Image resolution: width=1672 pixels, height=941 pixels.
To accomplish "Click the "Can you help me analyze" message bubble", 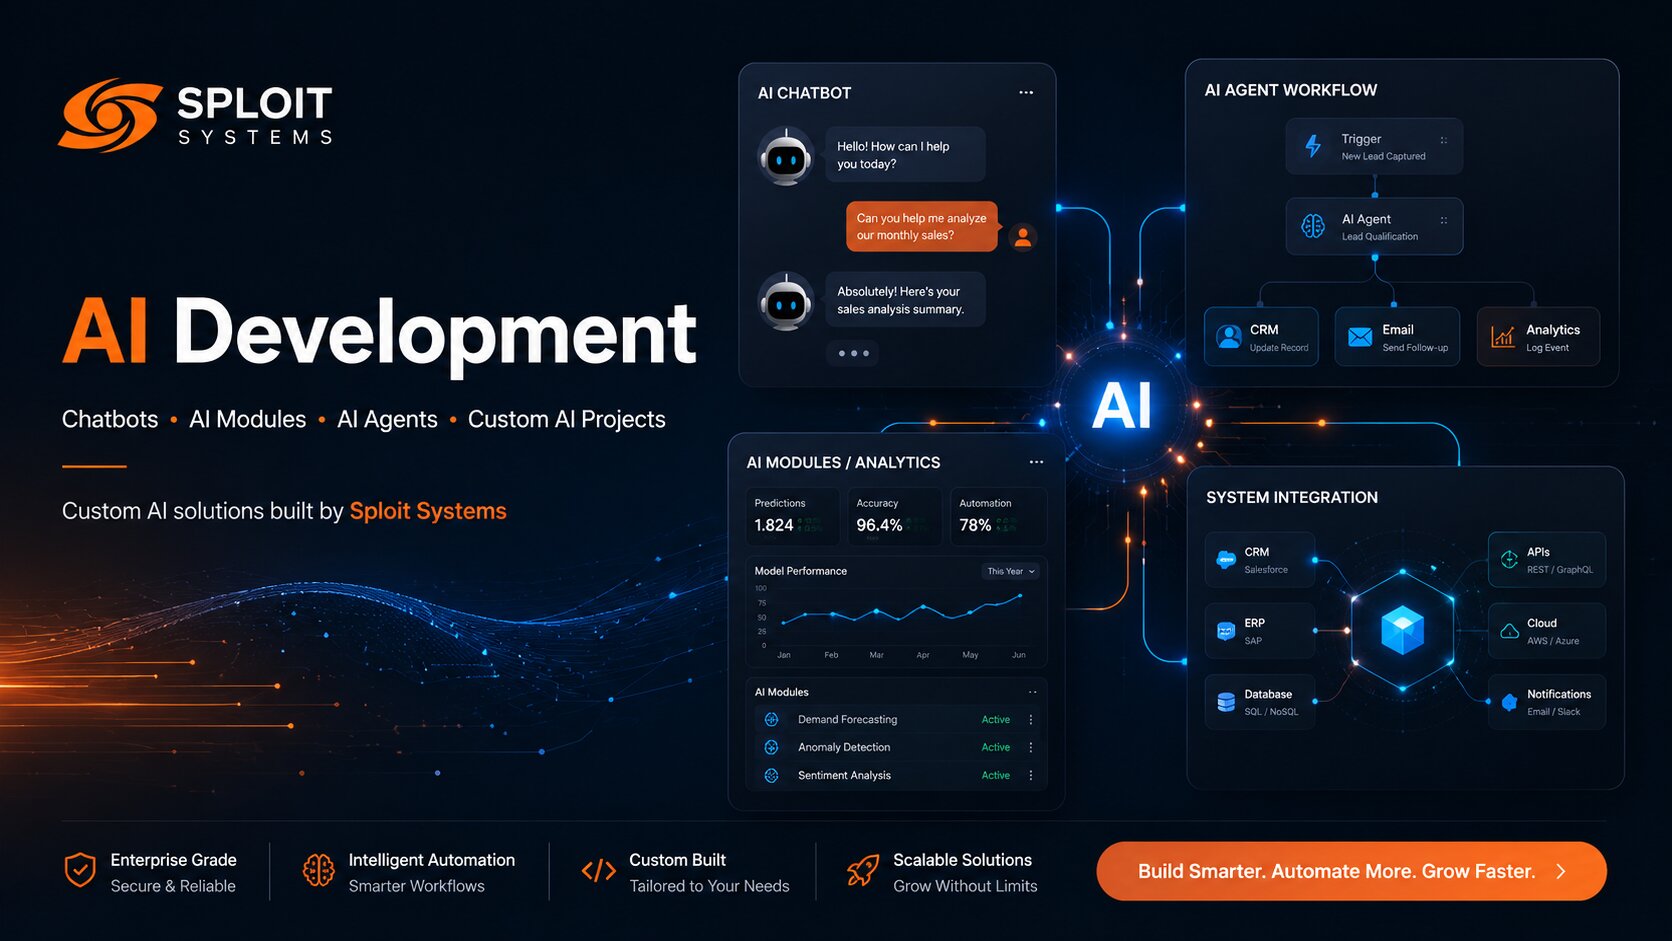I will 922,226.
